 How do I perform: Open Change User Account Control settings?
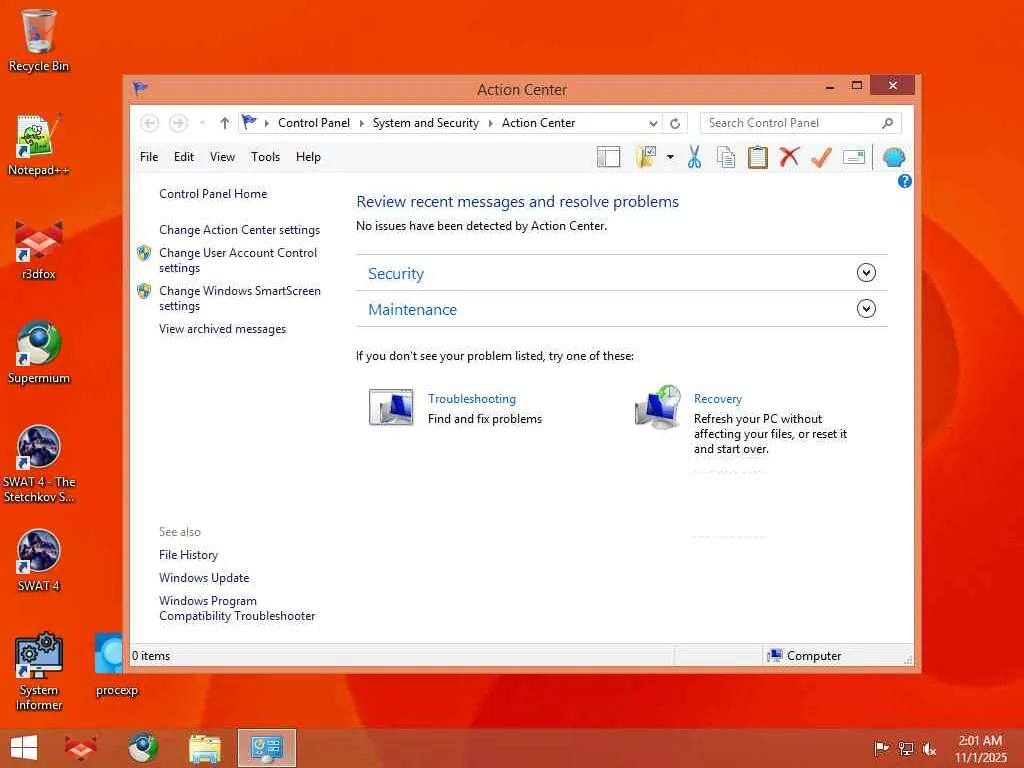click(x=238, y=260)
